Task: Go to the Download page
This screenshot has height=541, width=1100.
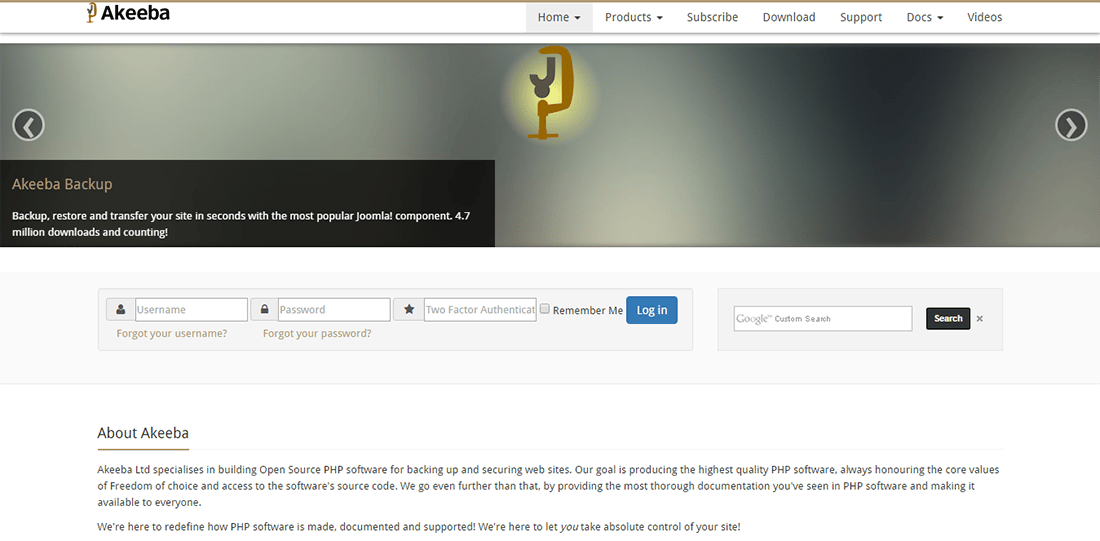Action: (x=789, y=18)
